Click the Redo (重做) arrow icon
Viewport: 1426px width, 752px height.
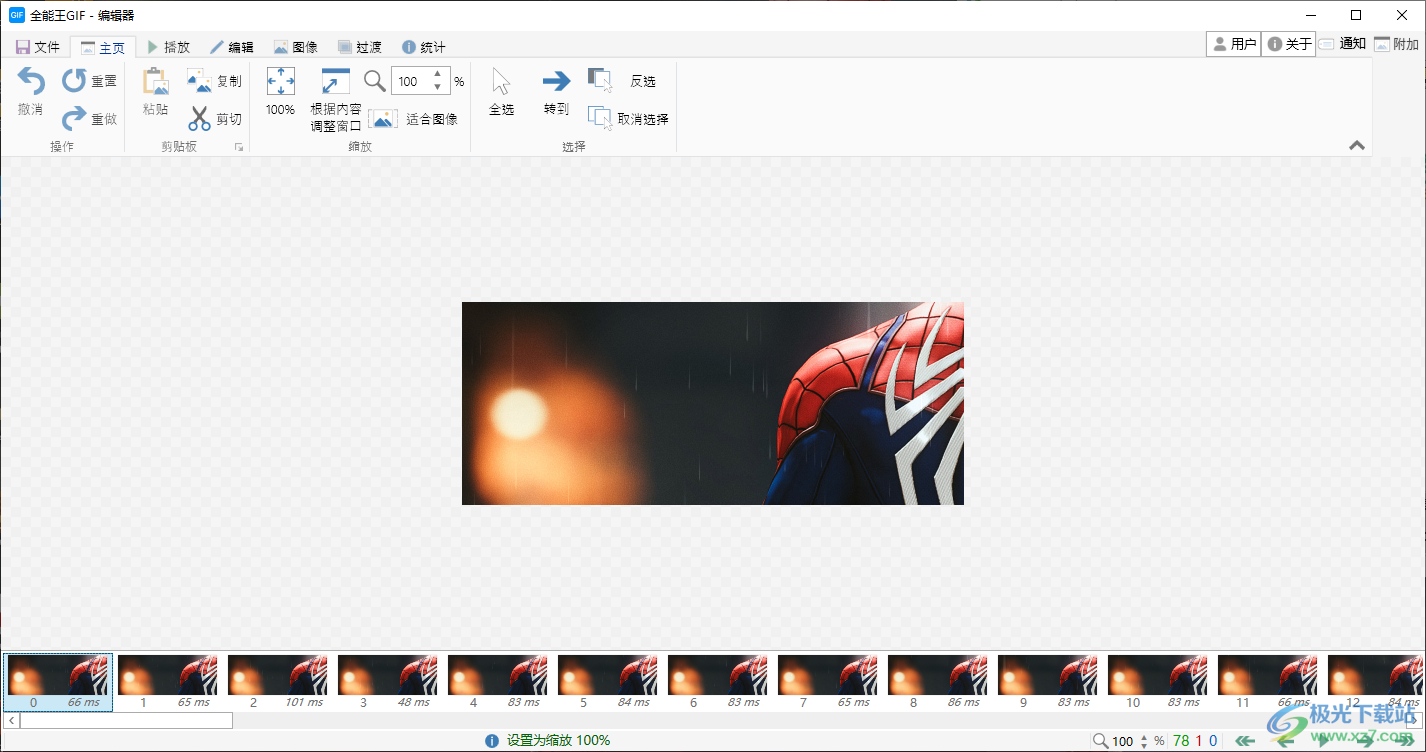(x=75, y=119)
